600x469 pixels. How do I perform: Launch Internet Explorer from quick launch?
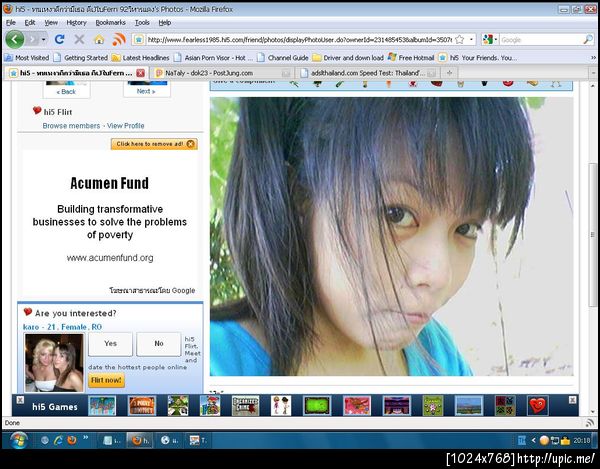pyautogui.click(x=58, y=440)
